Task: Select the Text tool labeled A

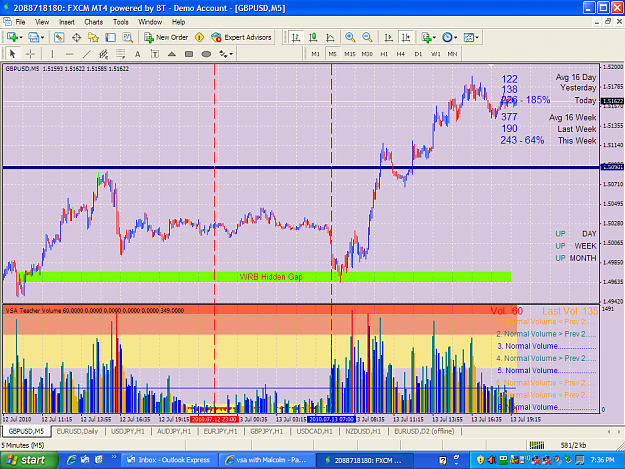Action: tap(138, 54)
